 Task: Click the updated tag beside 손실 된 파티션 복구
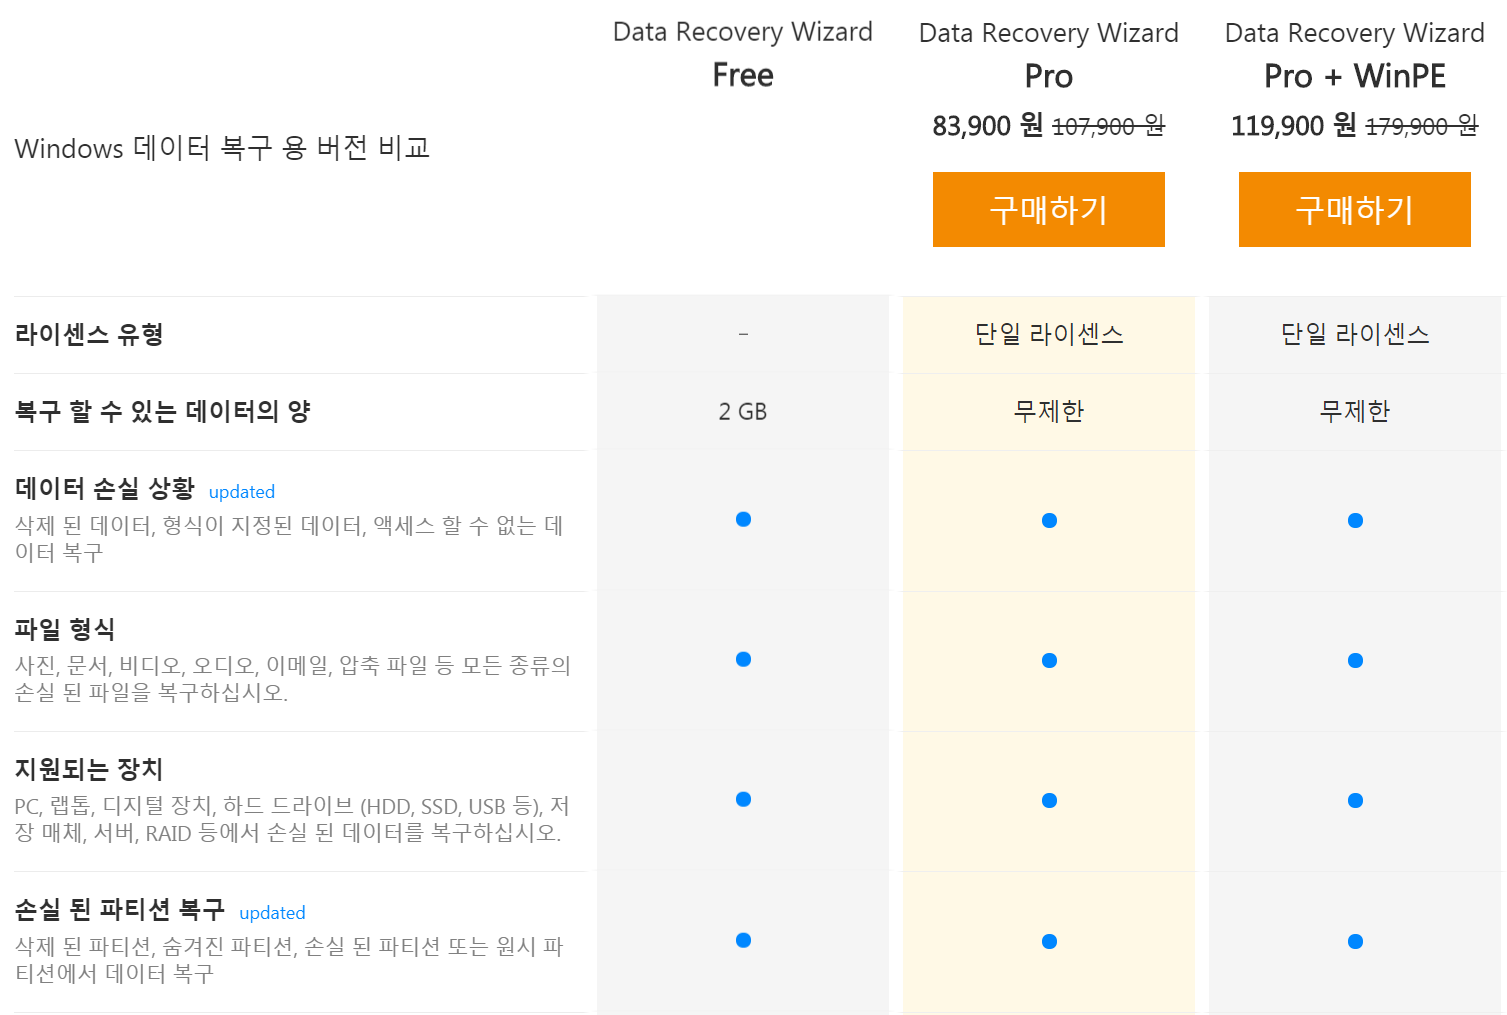pos(272,913)
